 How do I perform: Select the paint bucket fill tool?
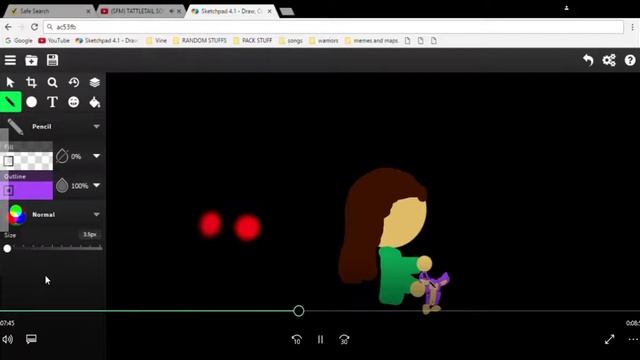pos(95,102)
